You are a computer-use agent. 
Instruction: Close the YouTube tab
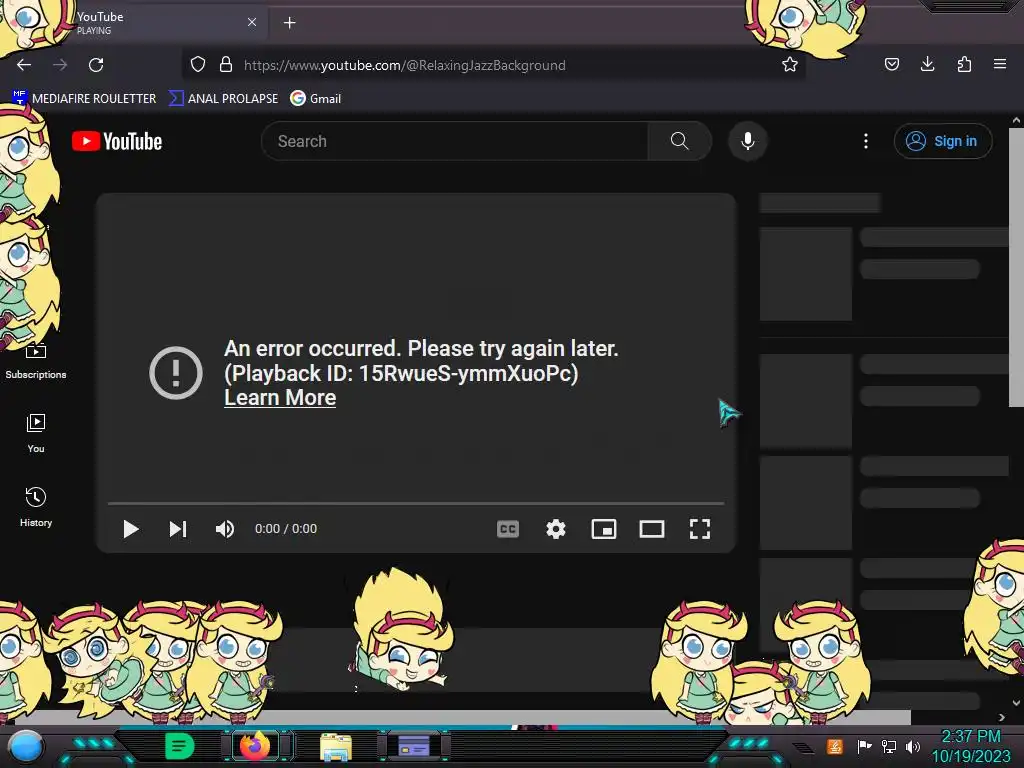click(252, 22)
